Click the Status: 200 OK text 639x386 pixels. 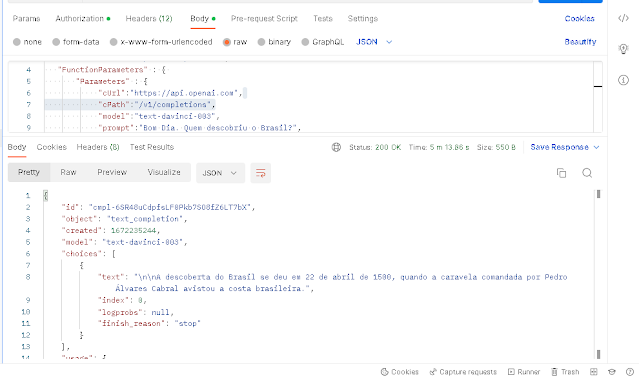[375, 147]
